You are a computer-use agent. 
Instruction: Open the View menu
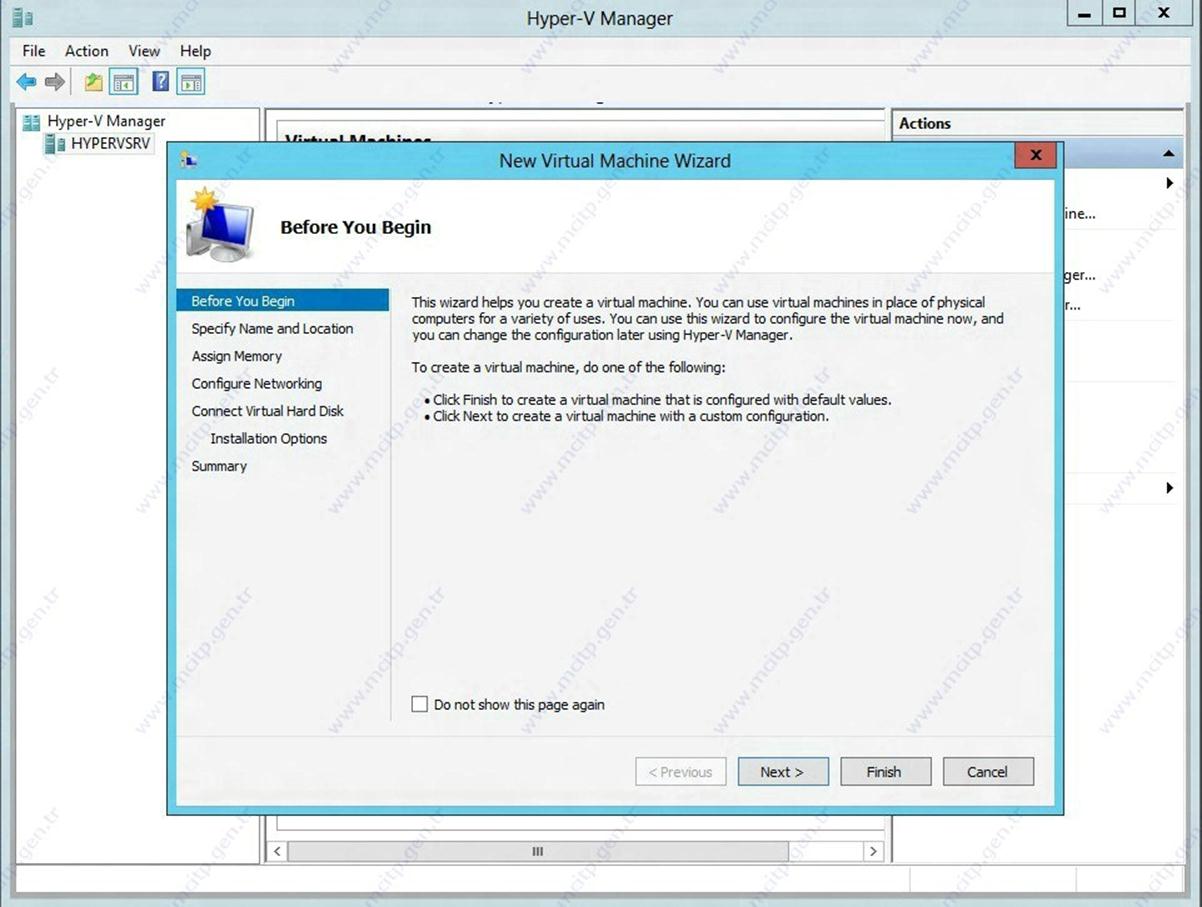click(144, 51)
